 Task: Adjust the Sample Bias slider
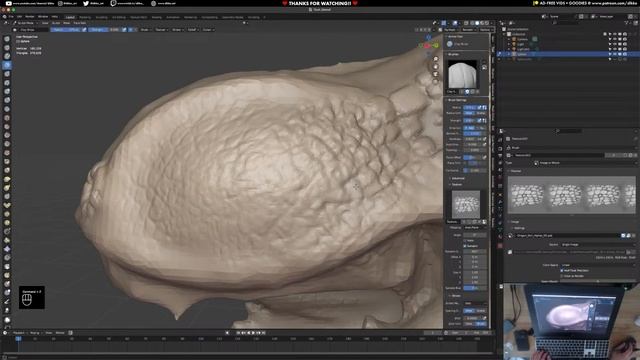point(475,288)
